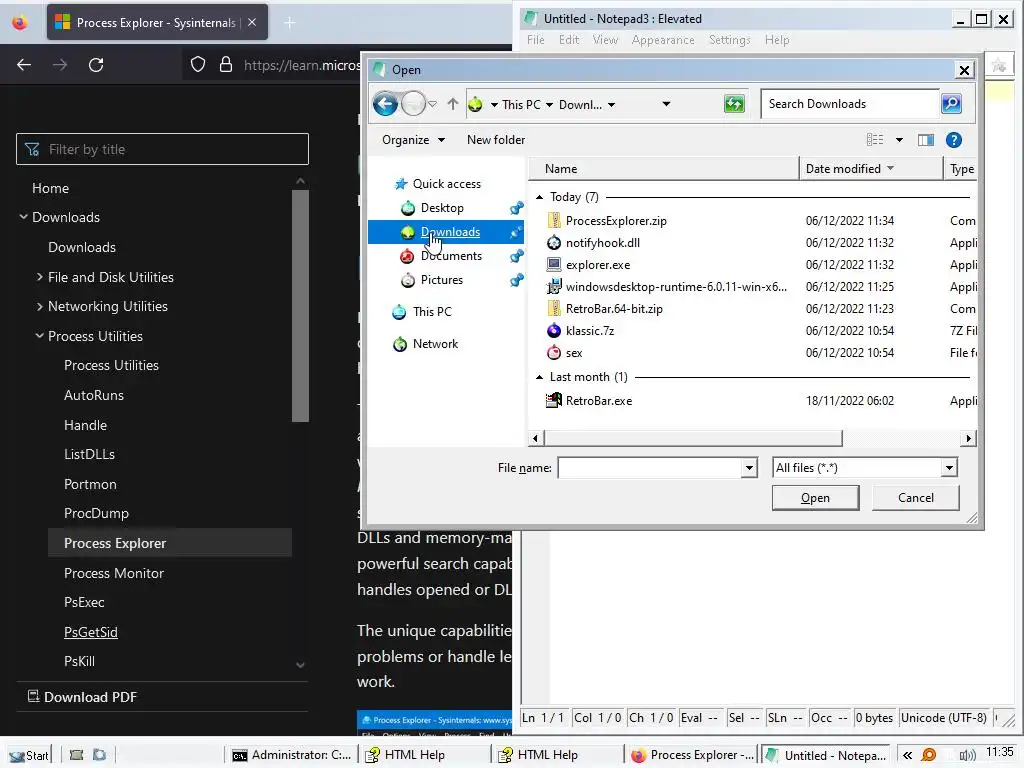Click the Open button
This screenshot has width=1024, height=768.
(x=815, y=498)
